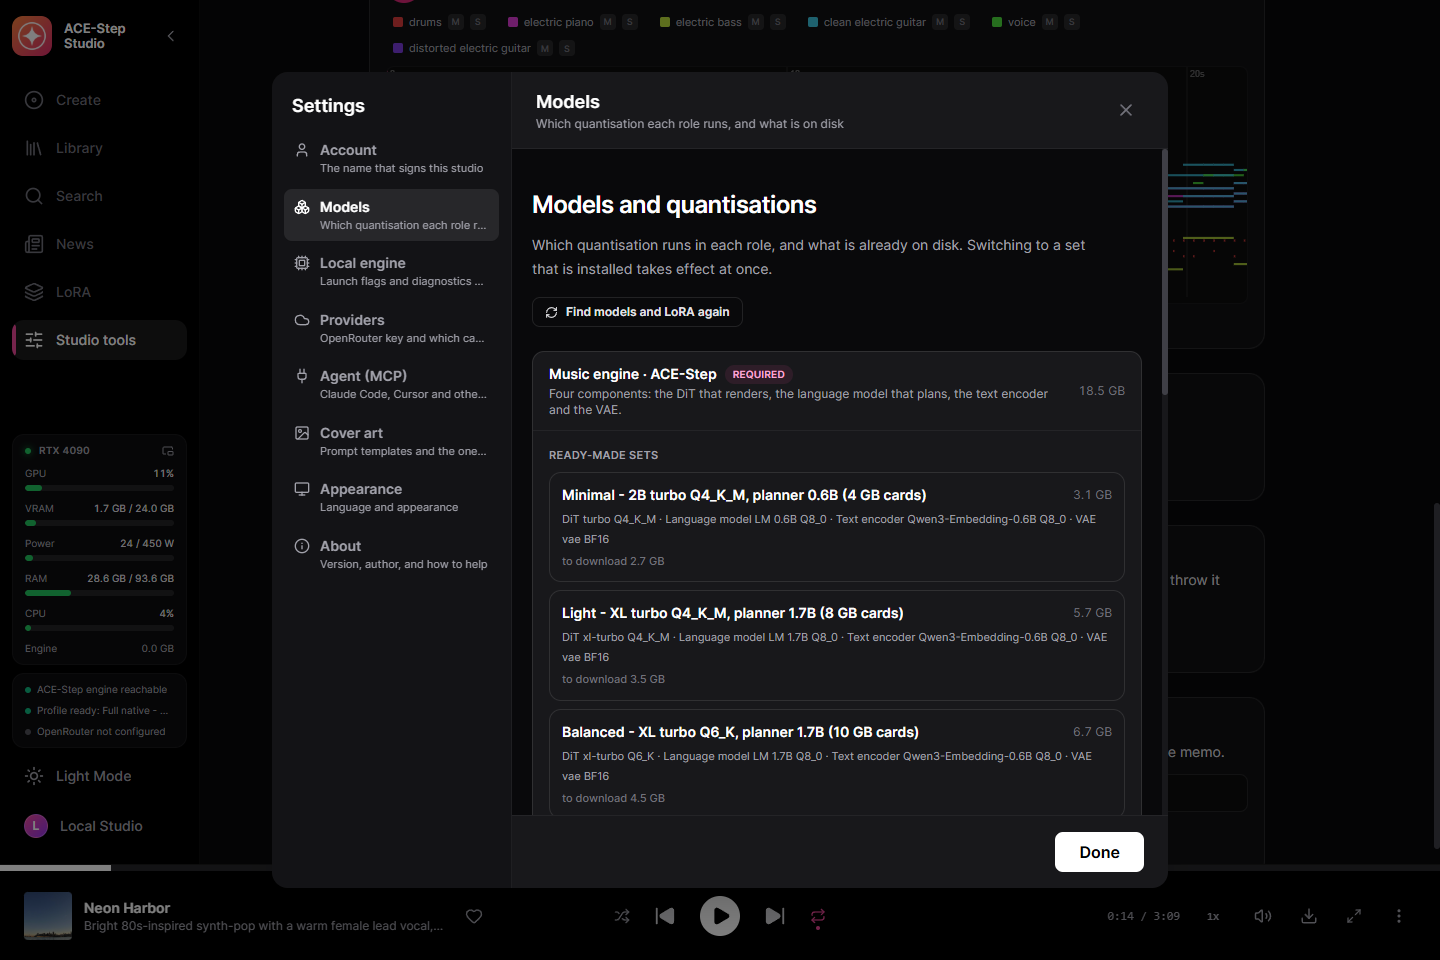The height and width of the screenshot is (960, 1440).
Task: Solo the electric piano track
Action: pyautogui.click(x=630, y=22)
